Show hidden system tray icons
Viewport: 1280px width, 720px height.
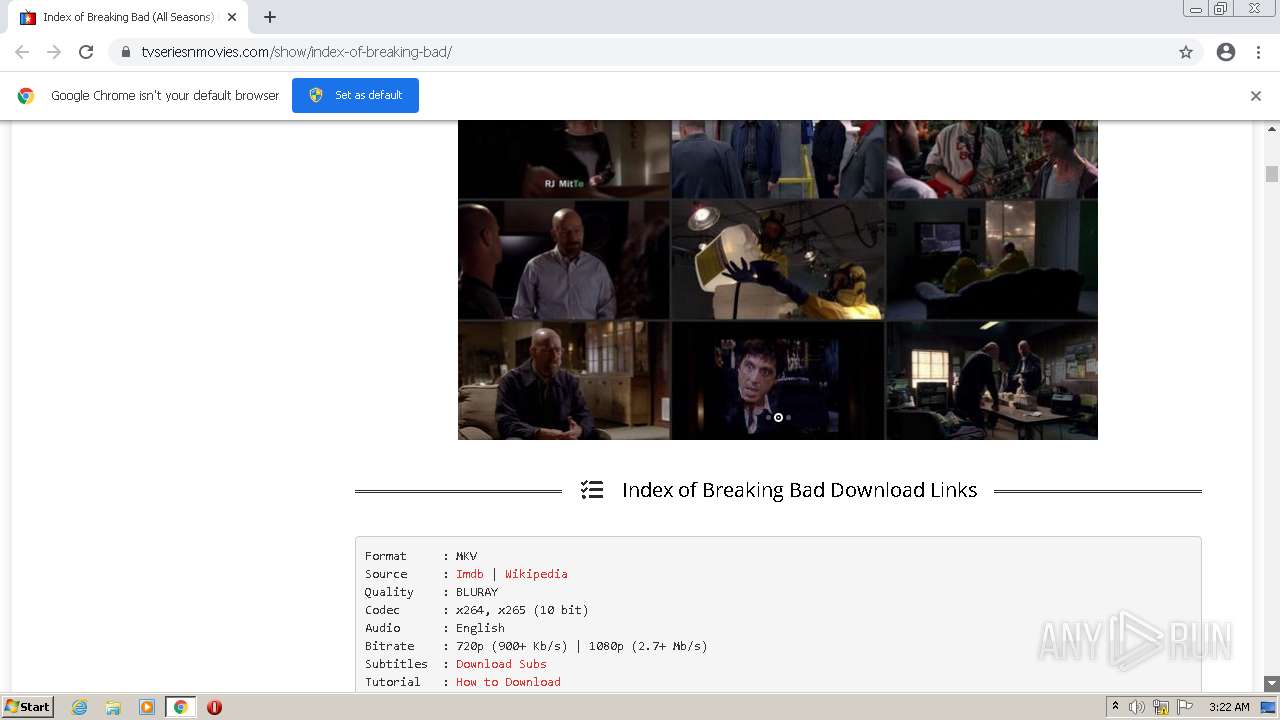pos(1115,707)
